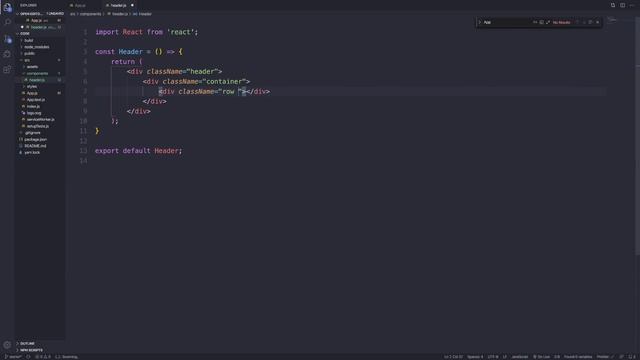Close the Find widget
This screenshot has width=640, height=360.
[x=598, y=22]
